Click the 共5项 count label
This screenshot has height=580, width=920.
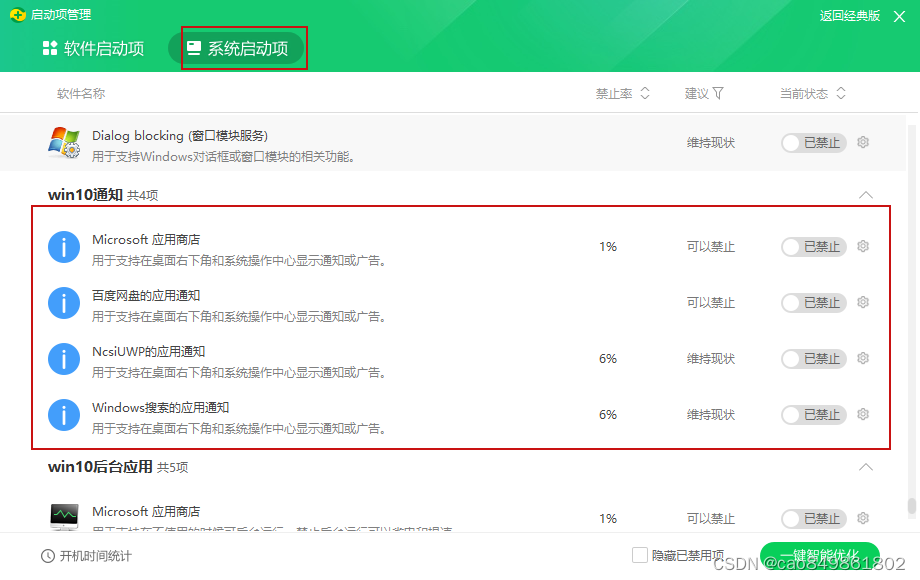pos(172,467)
